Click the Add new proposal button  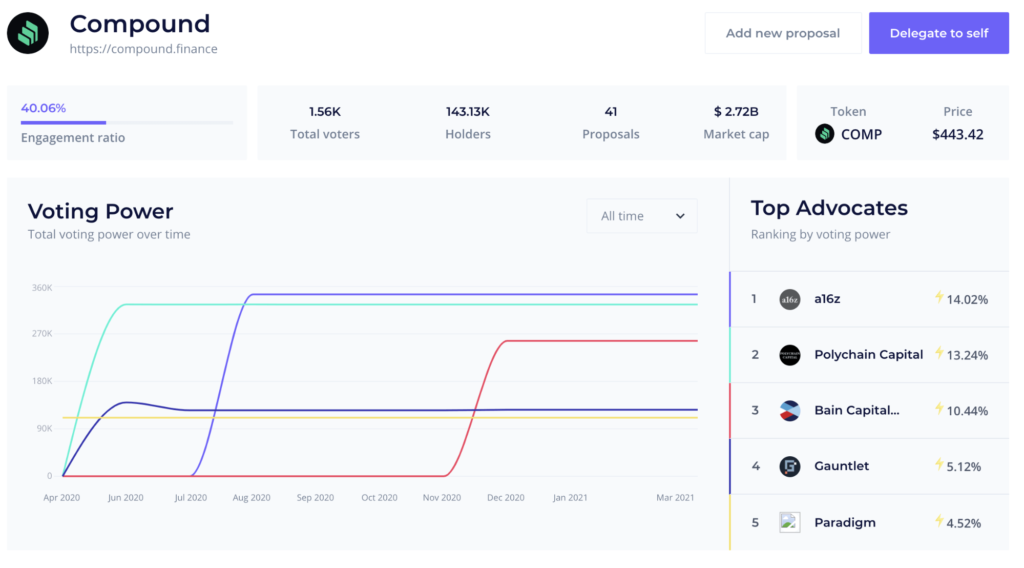pyautogui.click(x=782, y=33)
